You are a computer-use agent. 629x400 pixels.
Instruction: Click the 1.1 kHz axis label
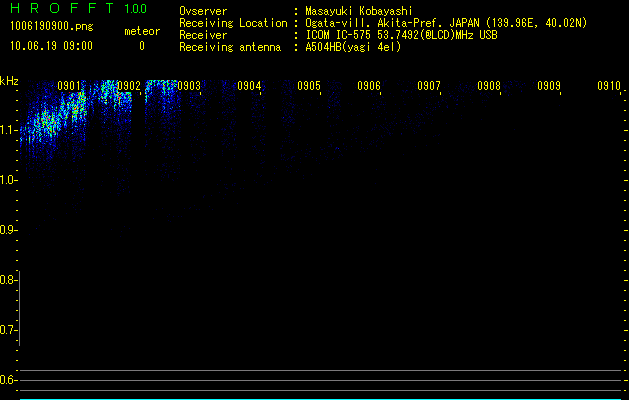pyautogui.click(x=8, y=130)
